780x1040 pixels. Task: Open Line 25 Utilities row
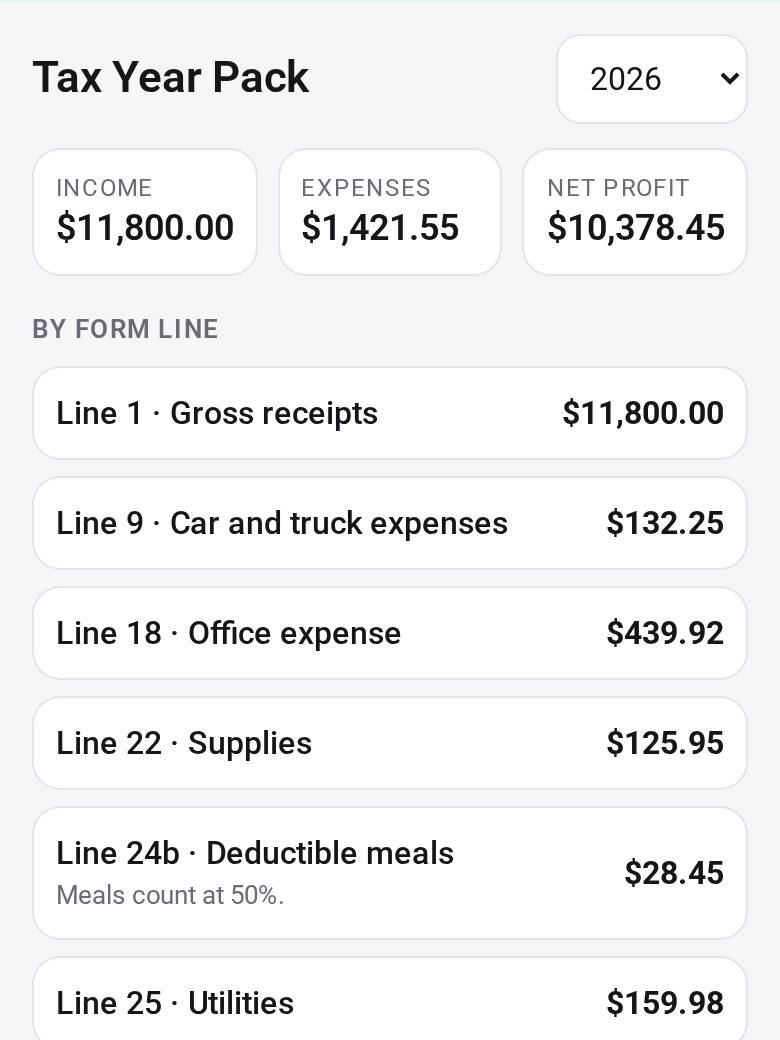click(x=390, y=999)
